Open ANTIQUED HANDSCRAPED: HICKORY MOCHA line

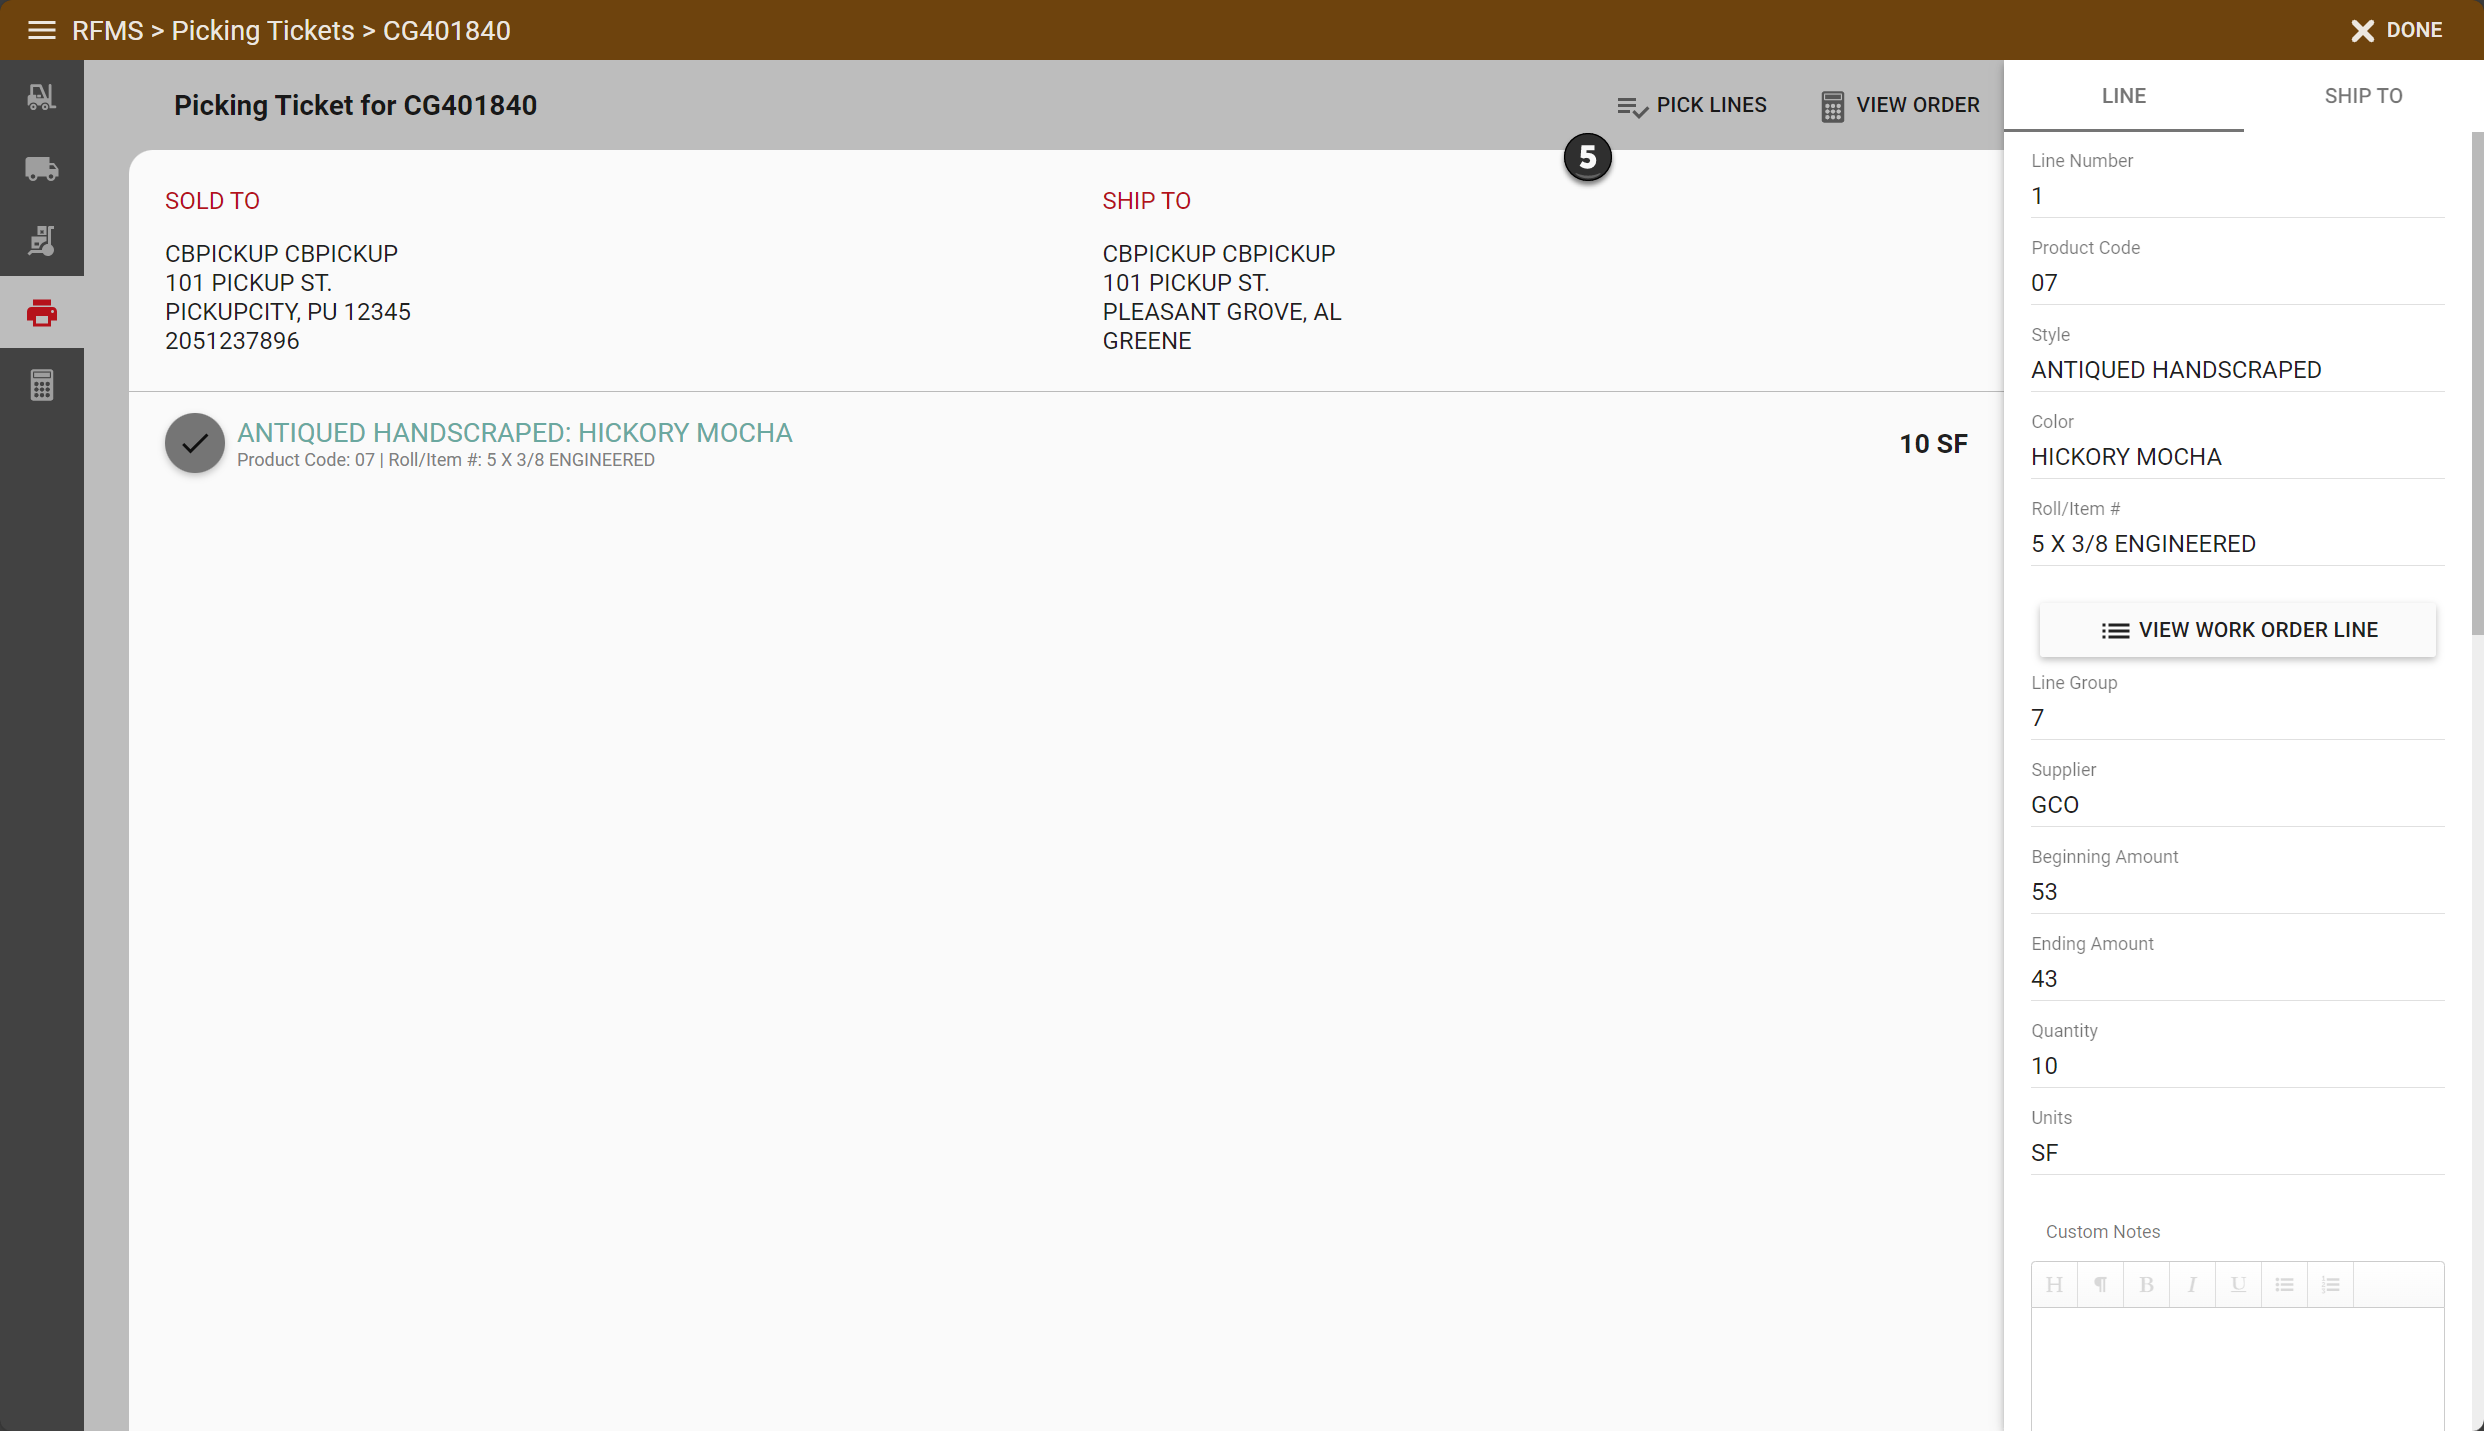click(x=514, y=432)
